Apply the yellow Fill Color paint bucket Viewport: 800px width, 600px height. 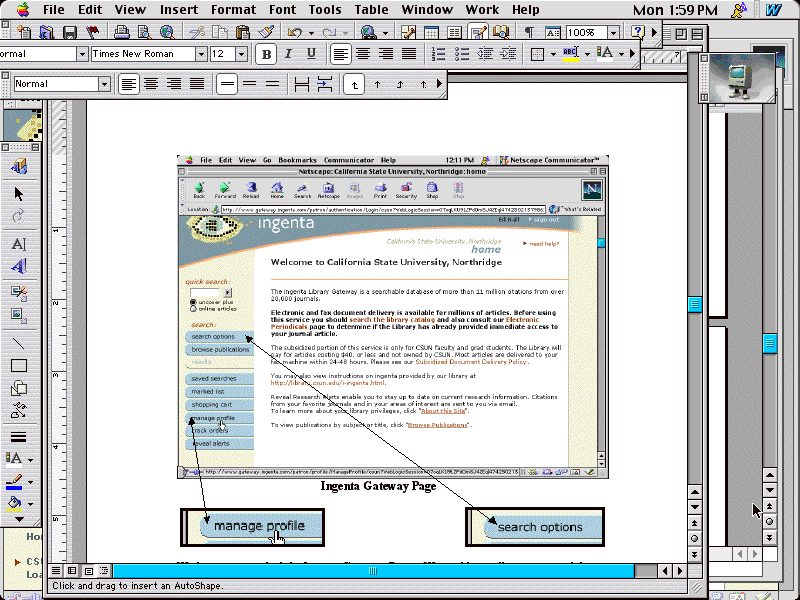point(14,504)
